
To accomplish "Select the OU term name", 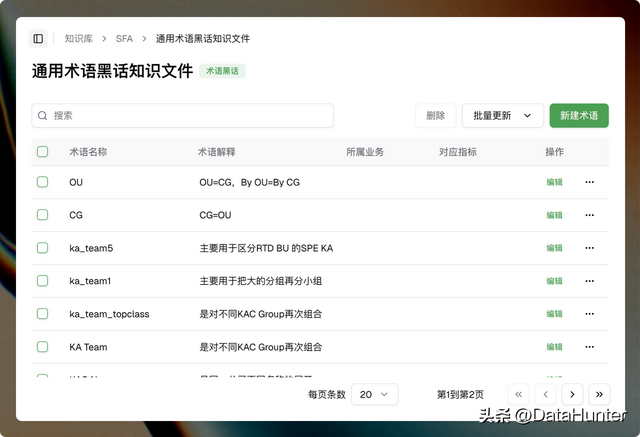I will pyautogui.click(x=76, y=182).
